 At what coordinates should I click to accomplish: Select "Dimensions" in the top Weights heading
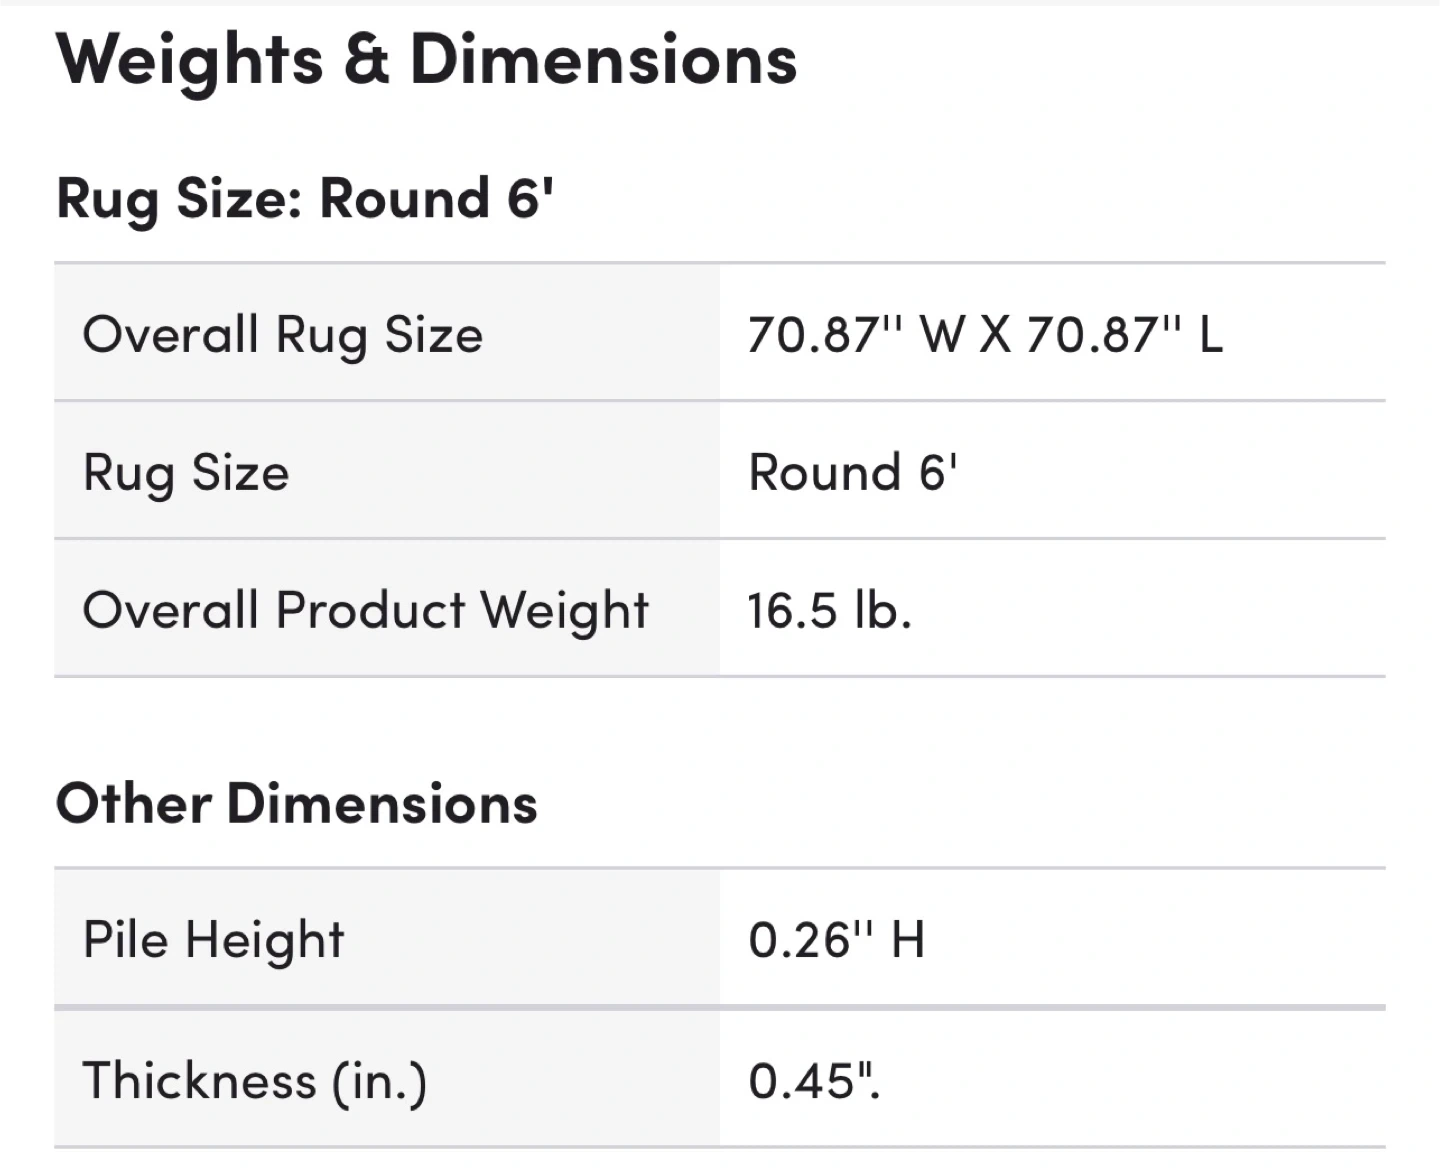[603, 60]
